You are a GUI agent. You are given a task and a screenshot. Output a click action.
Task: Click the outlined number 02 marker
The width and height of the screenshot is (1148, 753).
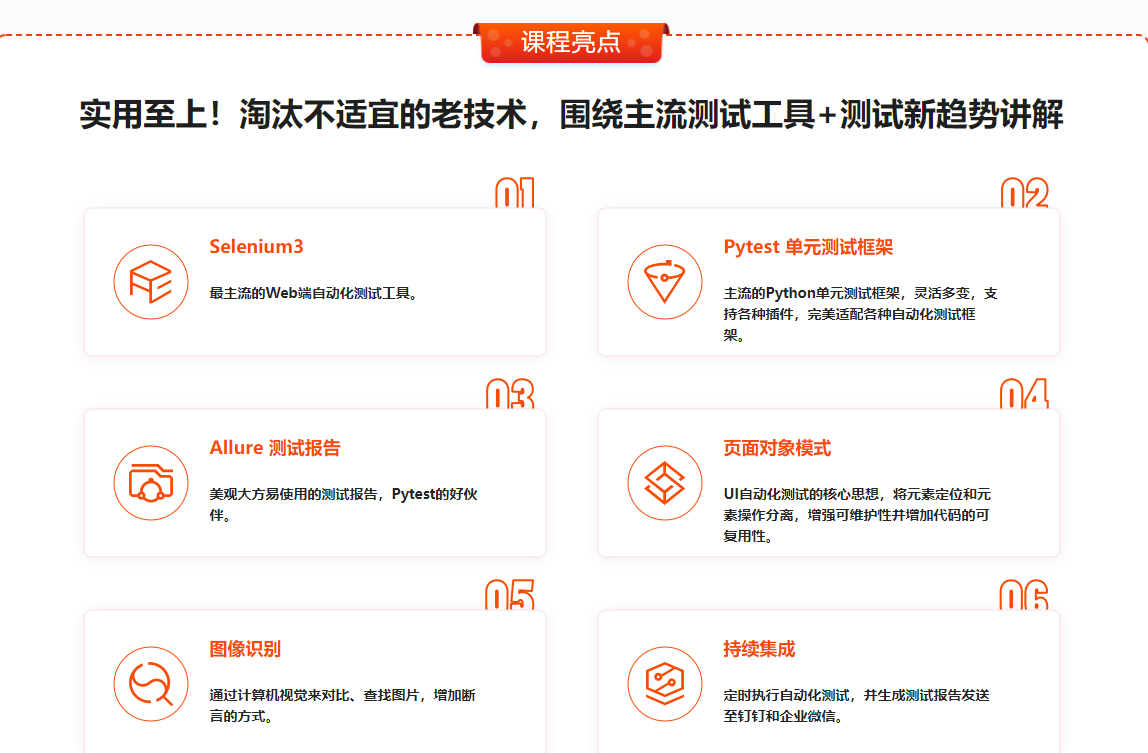pos(1024,194)
